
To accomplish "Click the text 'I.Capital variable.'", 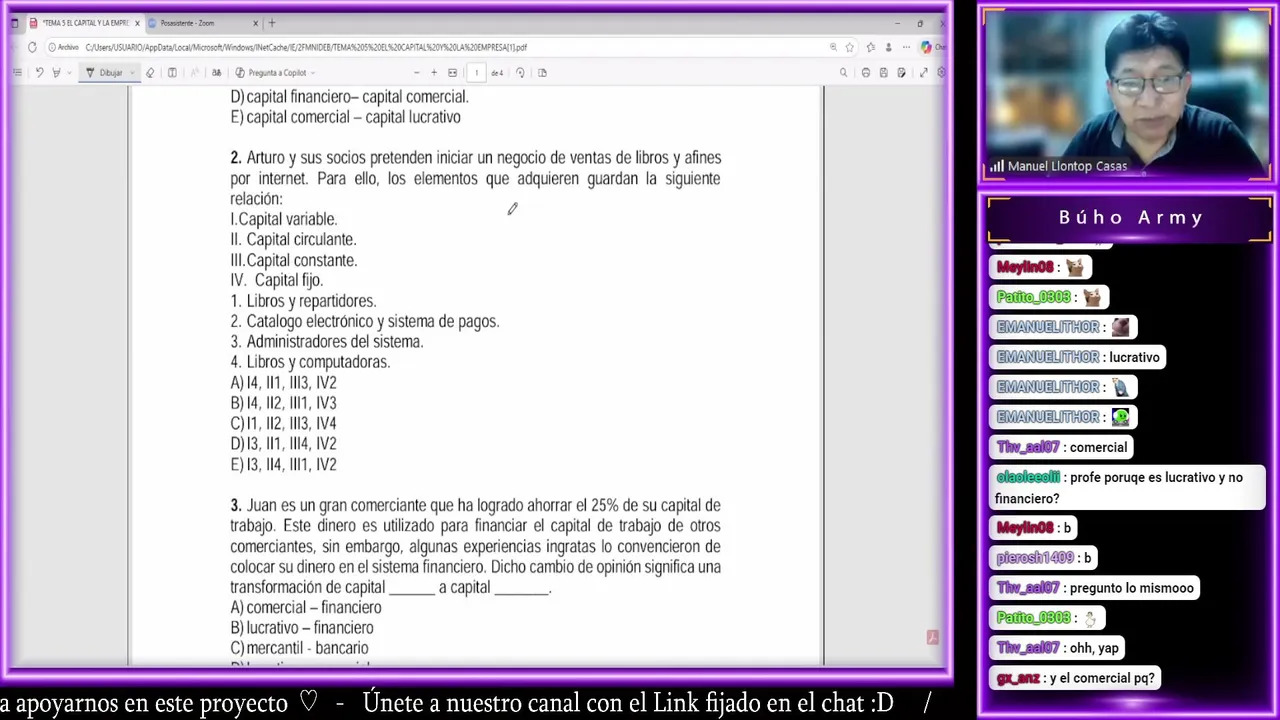I will coord(283,219).
